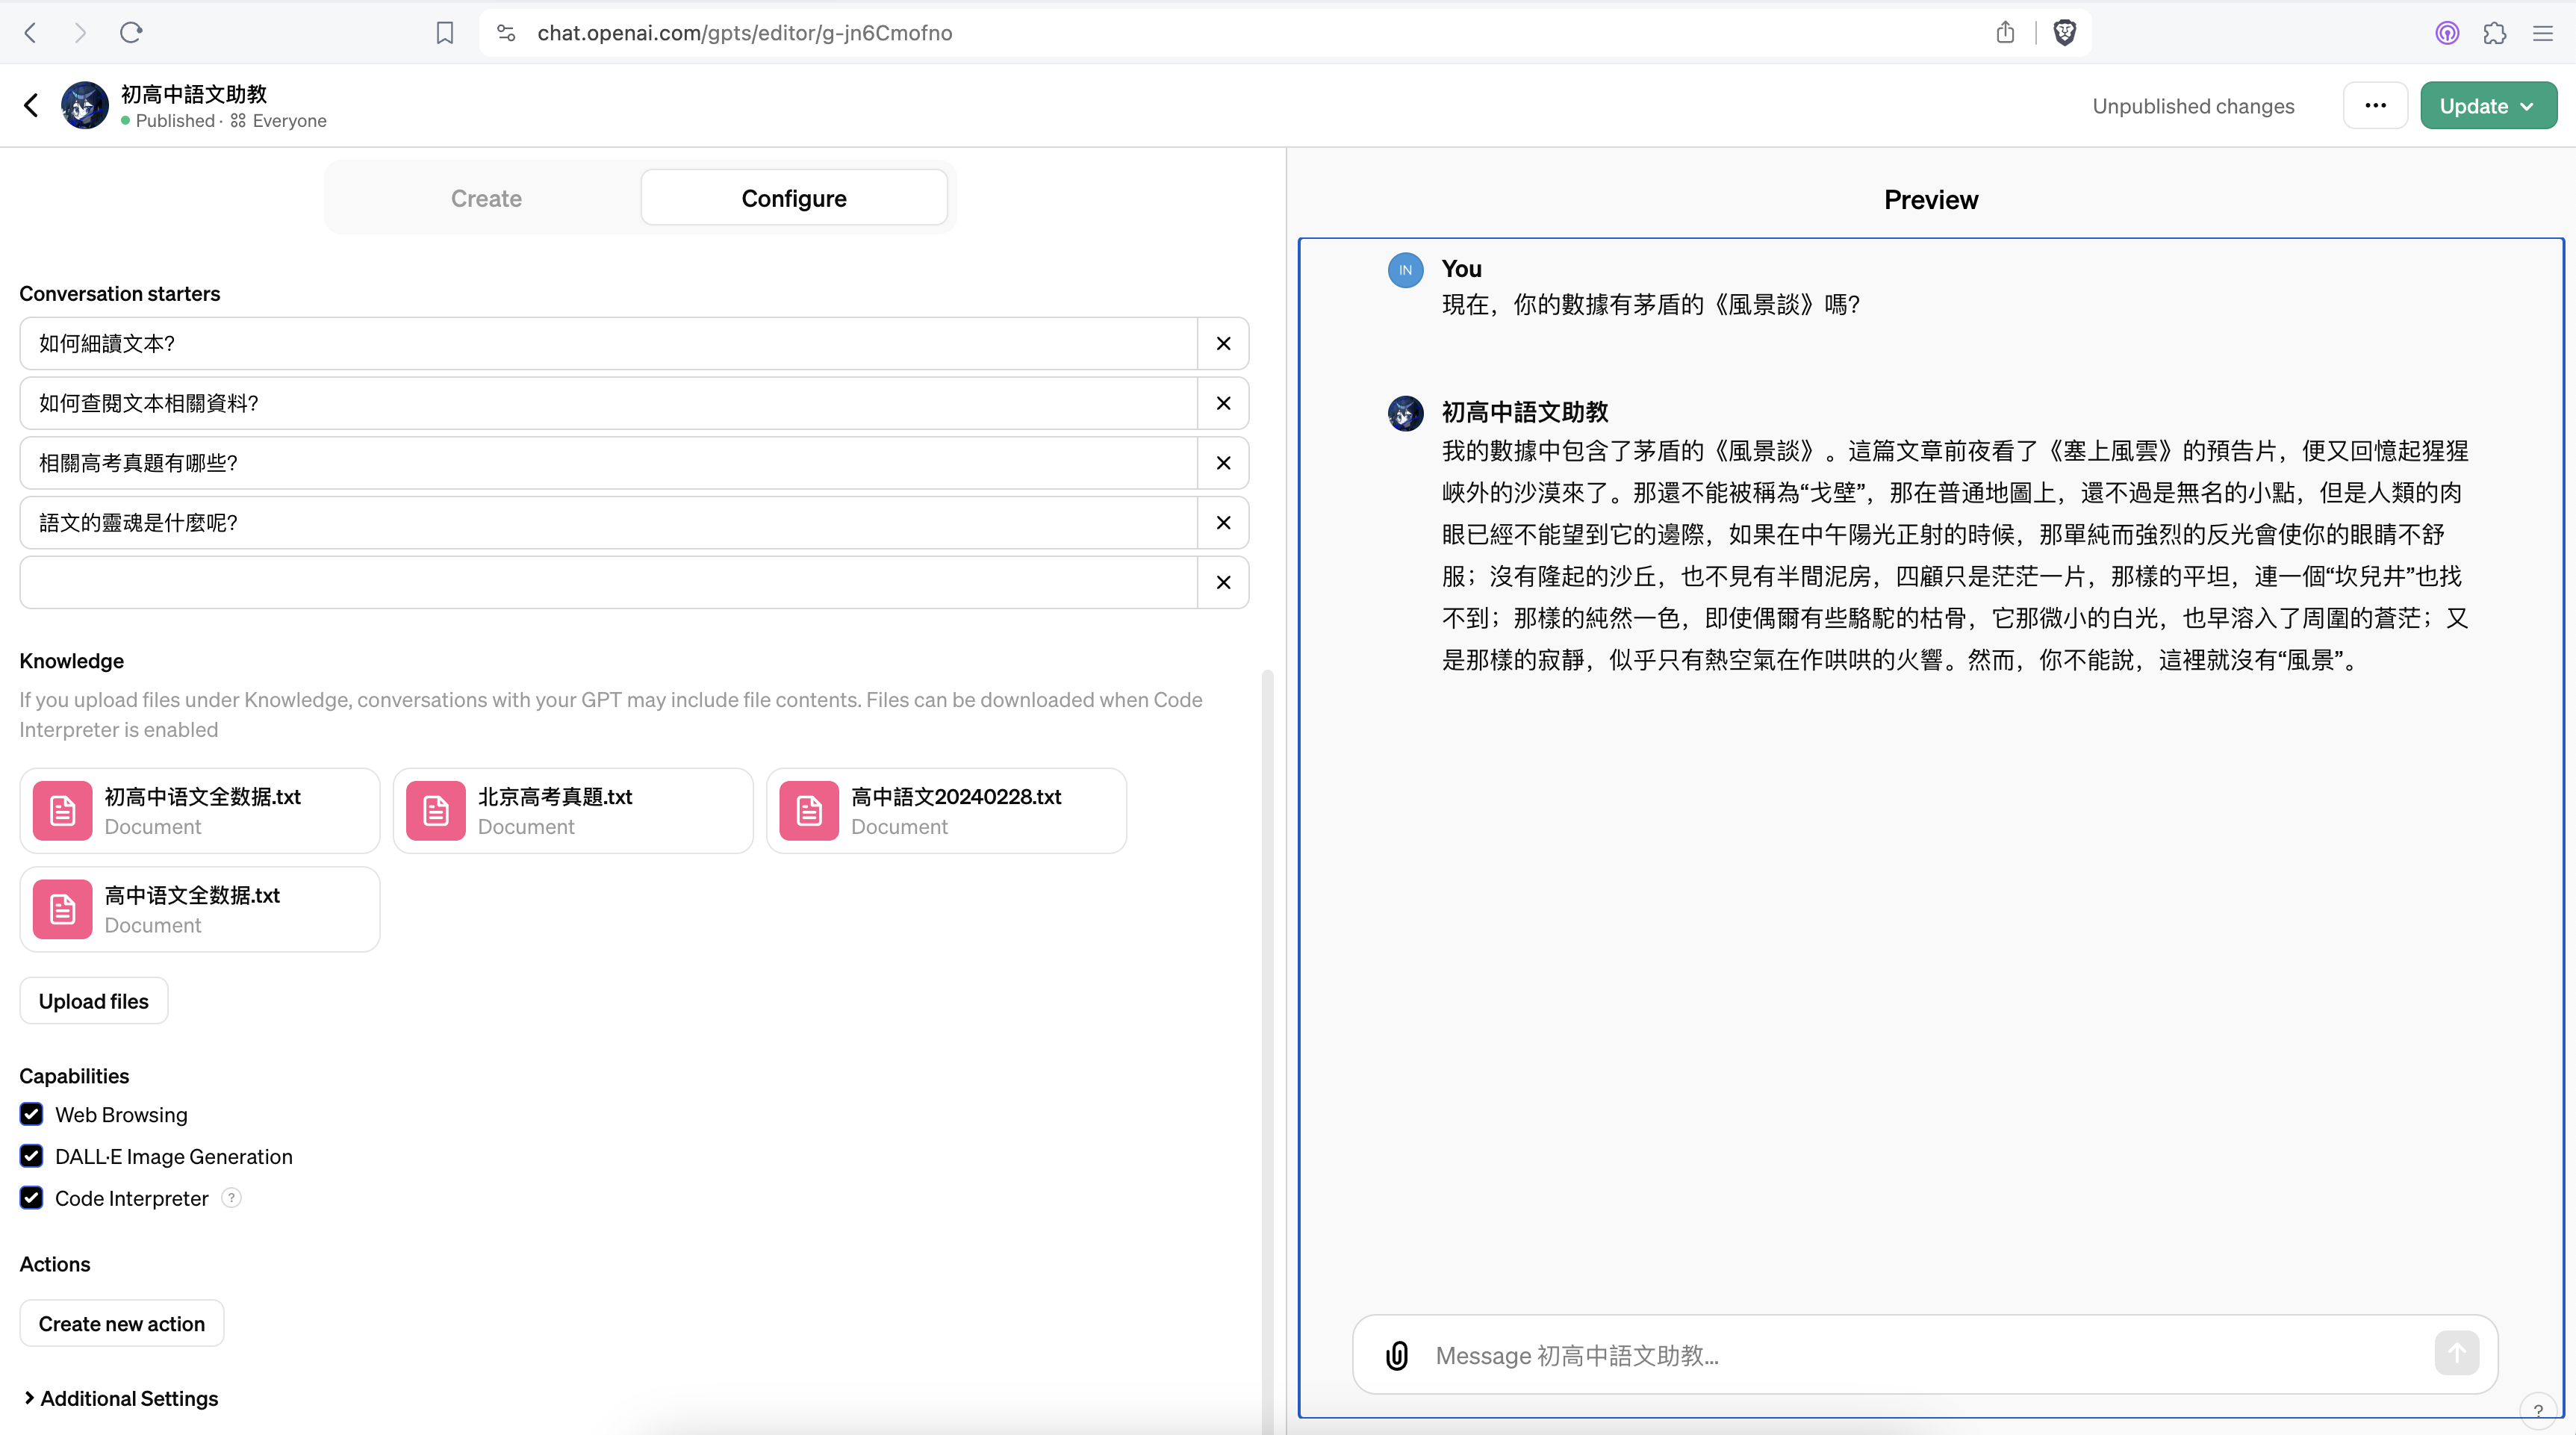The image size is (2576, 1435).
Task: Click the send message arrow button
Action: click(2456, 1353)
